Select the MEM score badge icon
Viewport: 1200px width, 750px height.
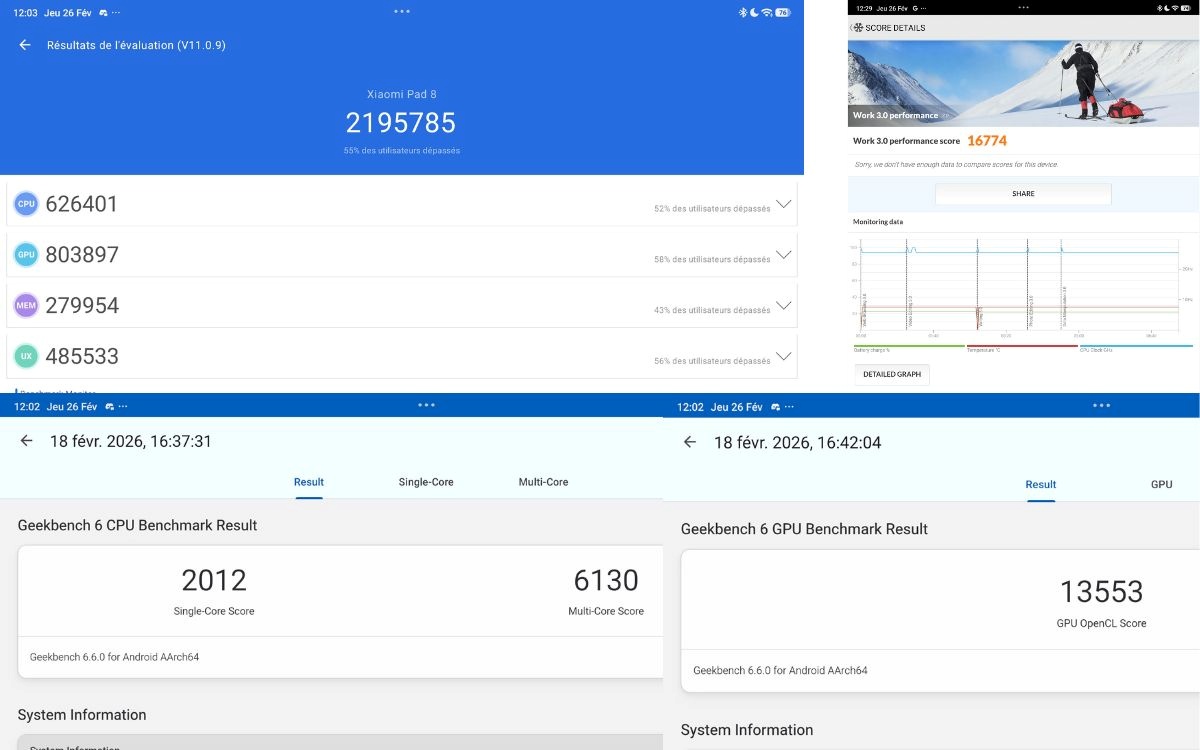[x=25, y=304]
